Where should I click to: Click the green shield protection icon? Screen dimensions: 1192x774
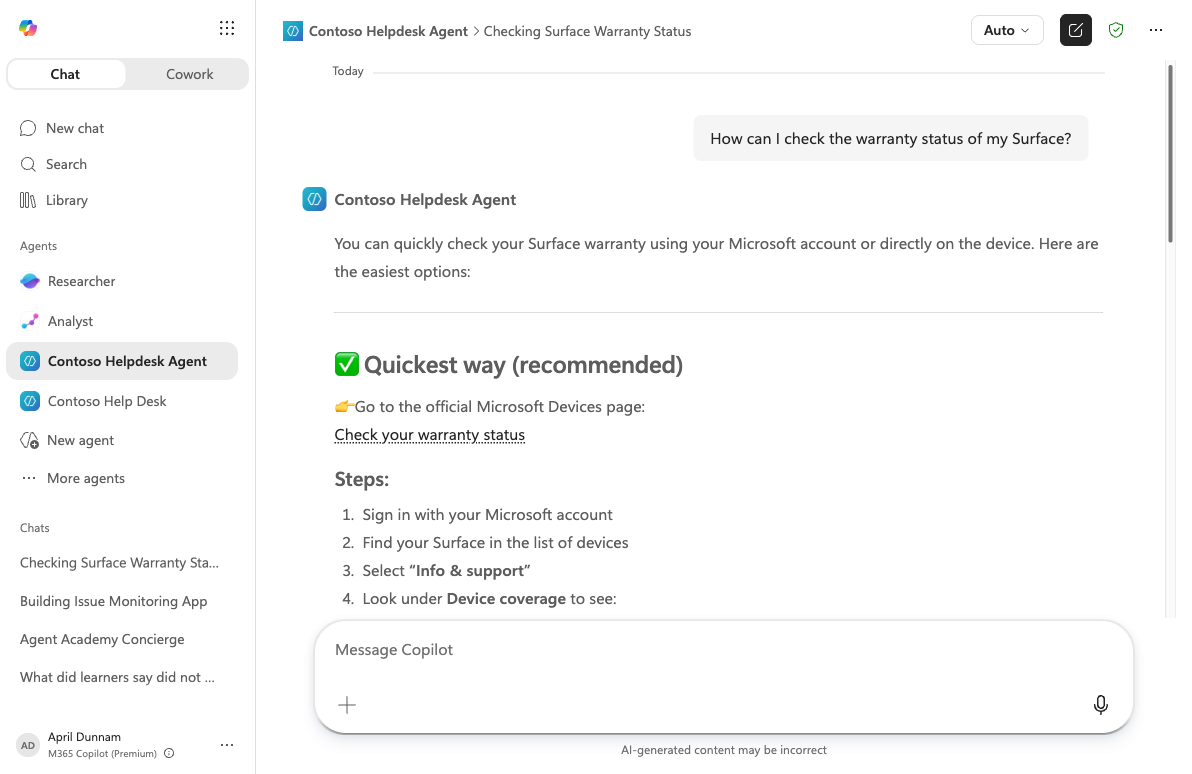click(x=1116, y=30)
